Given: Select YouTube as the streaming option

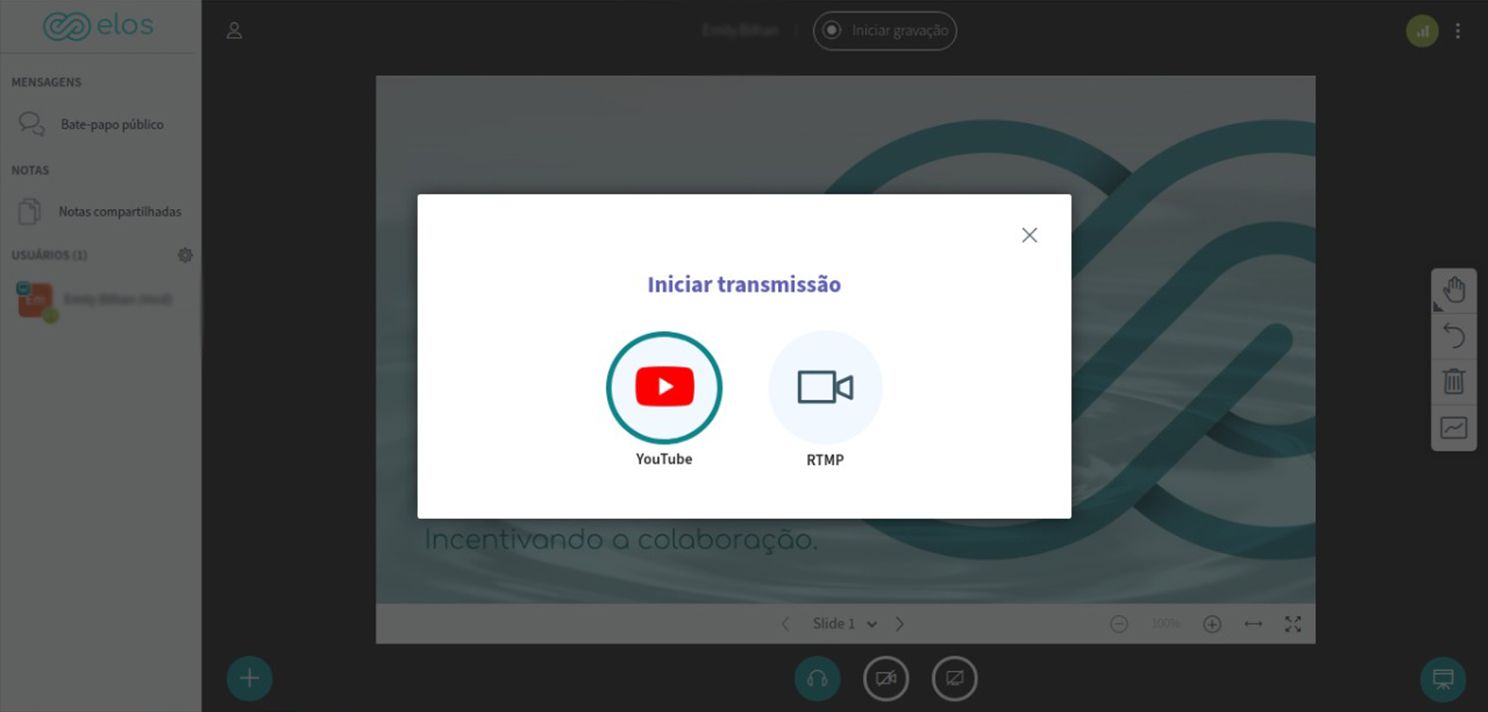Looking at the screenshot, I should [x=664, y=387].
